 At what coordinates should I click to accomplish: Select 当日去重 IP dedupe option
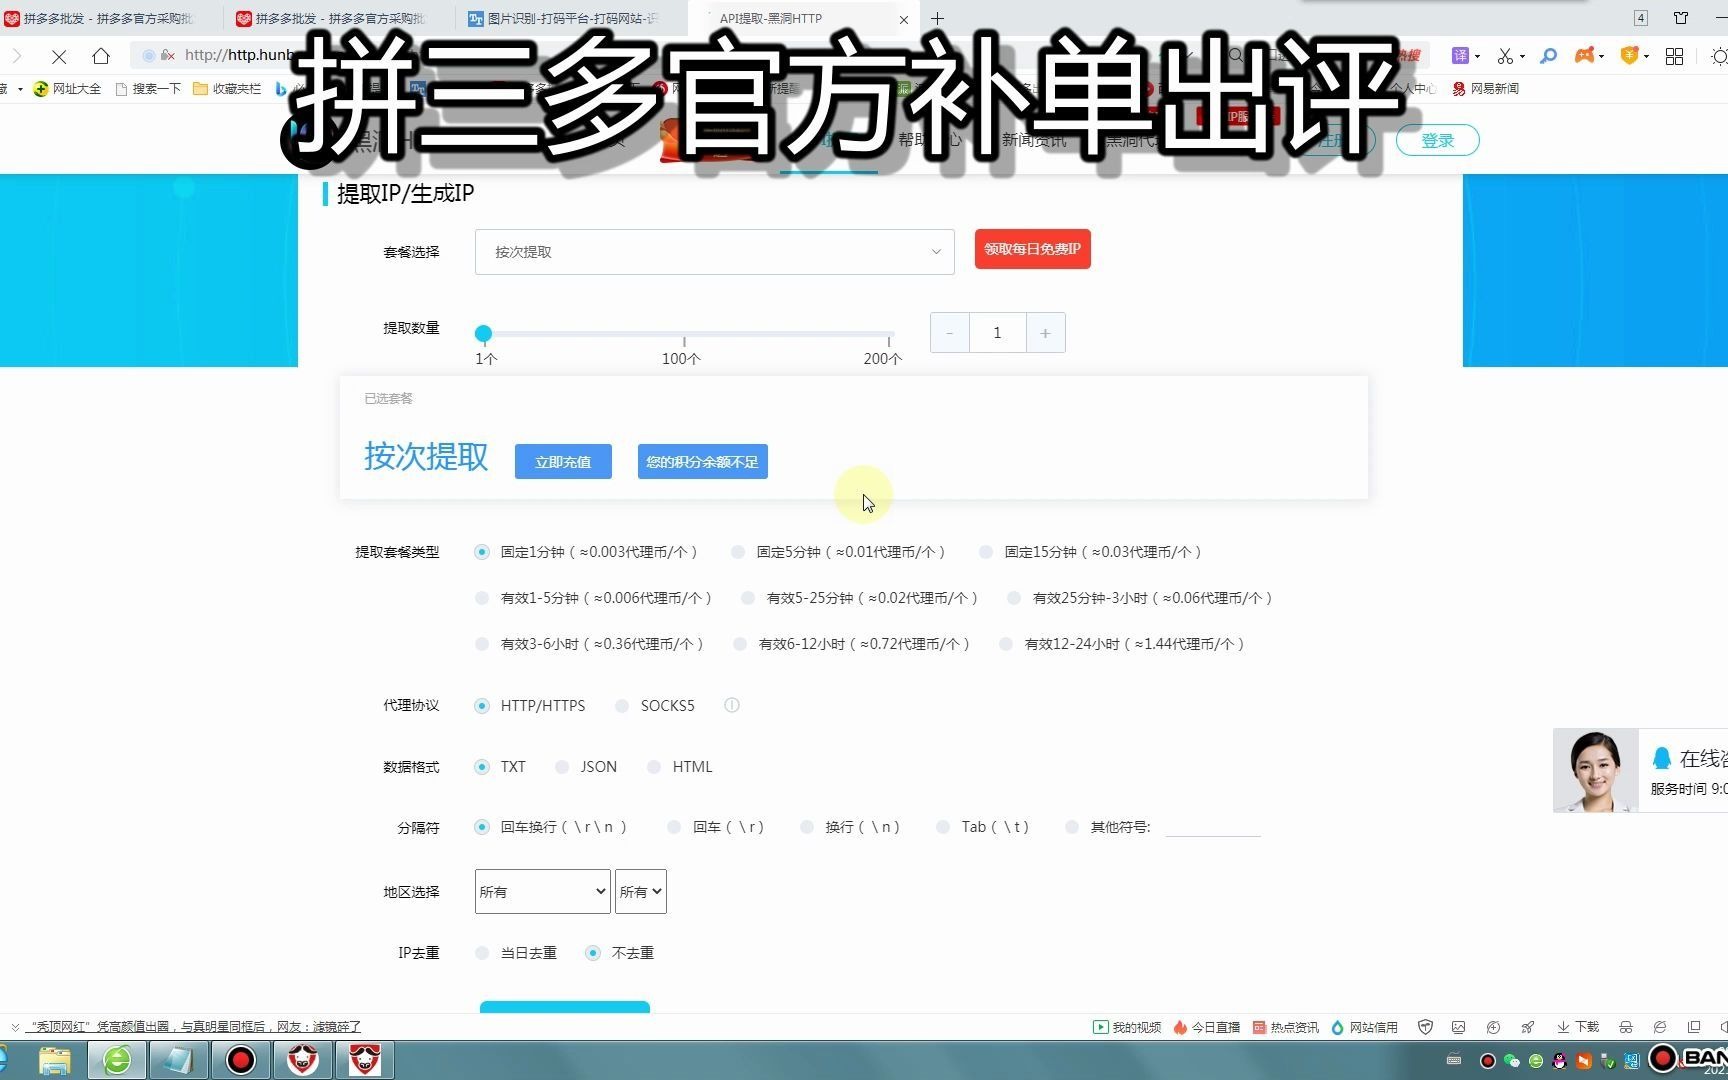coord(482,953)
